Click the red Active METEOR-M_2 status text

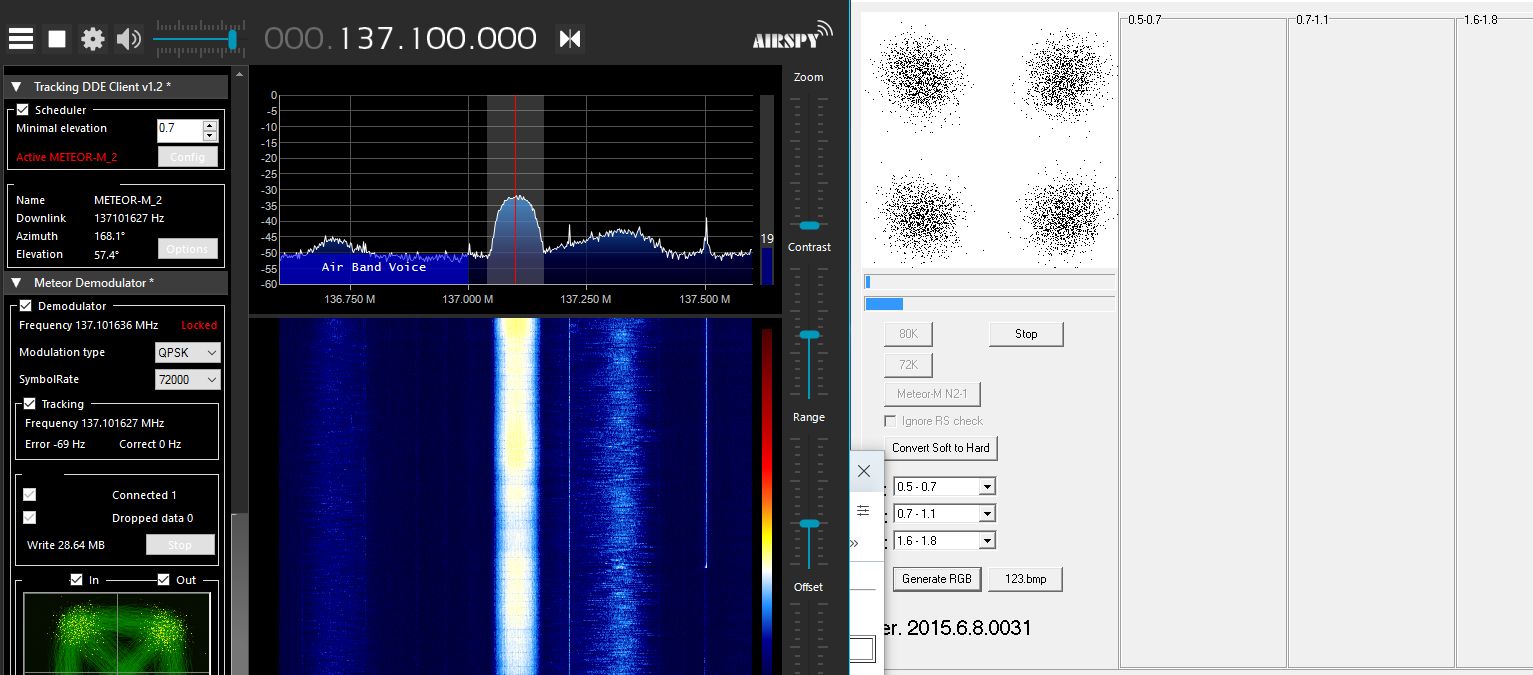pyautogui.click(x=66, y=157)
